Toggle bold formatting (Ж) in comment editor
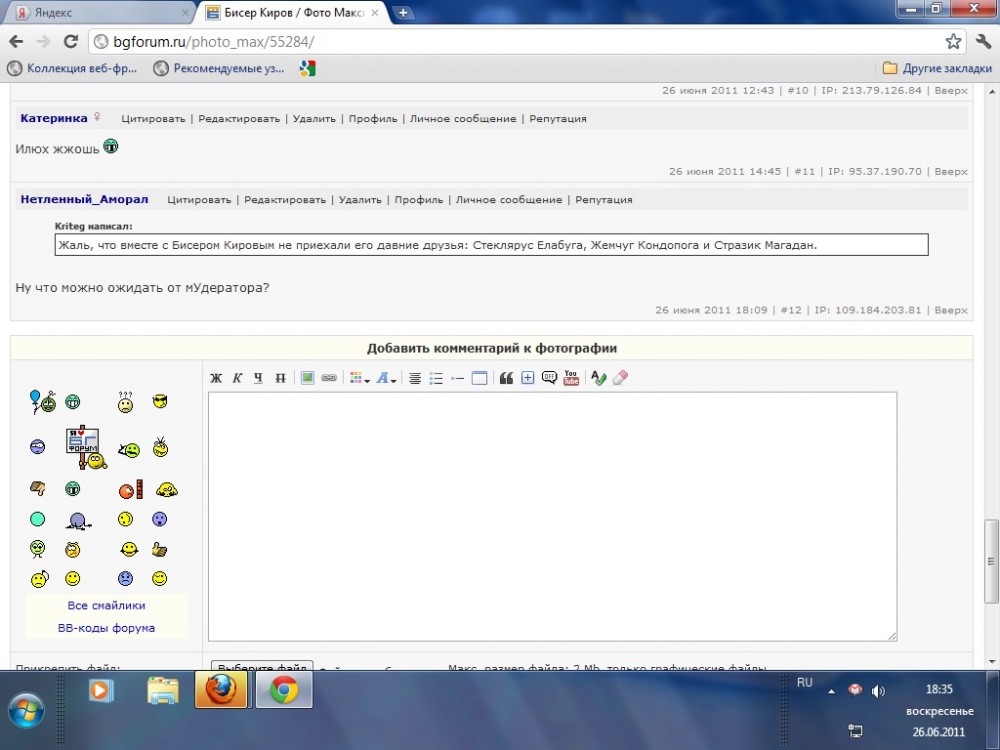Viewport: 1000px width, 750px height. [x=216, y=378]
